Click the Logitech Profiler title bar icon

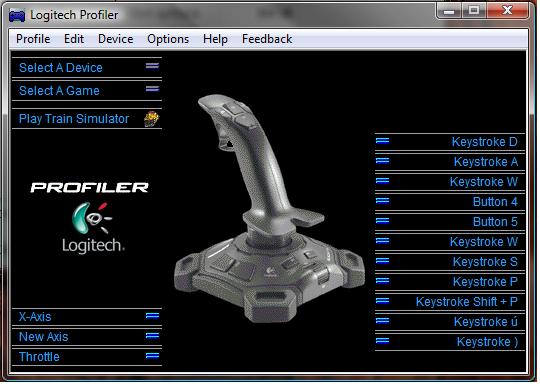(x=17, y=15)
